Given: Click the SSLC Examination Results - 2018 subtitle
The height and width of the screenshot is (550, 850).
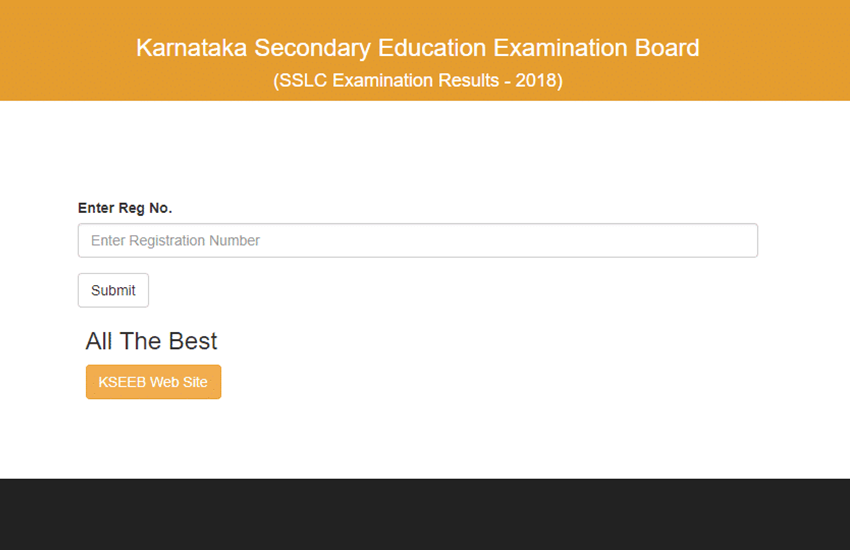Looking at the screenshot, I should point(417,80).
